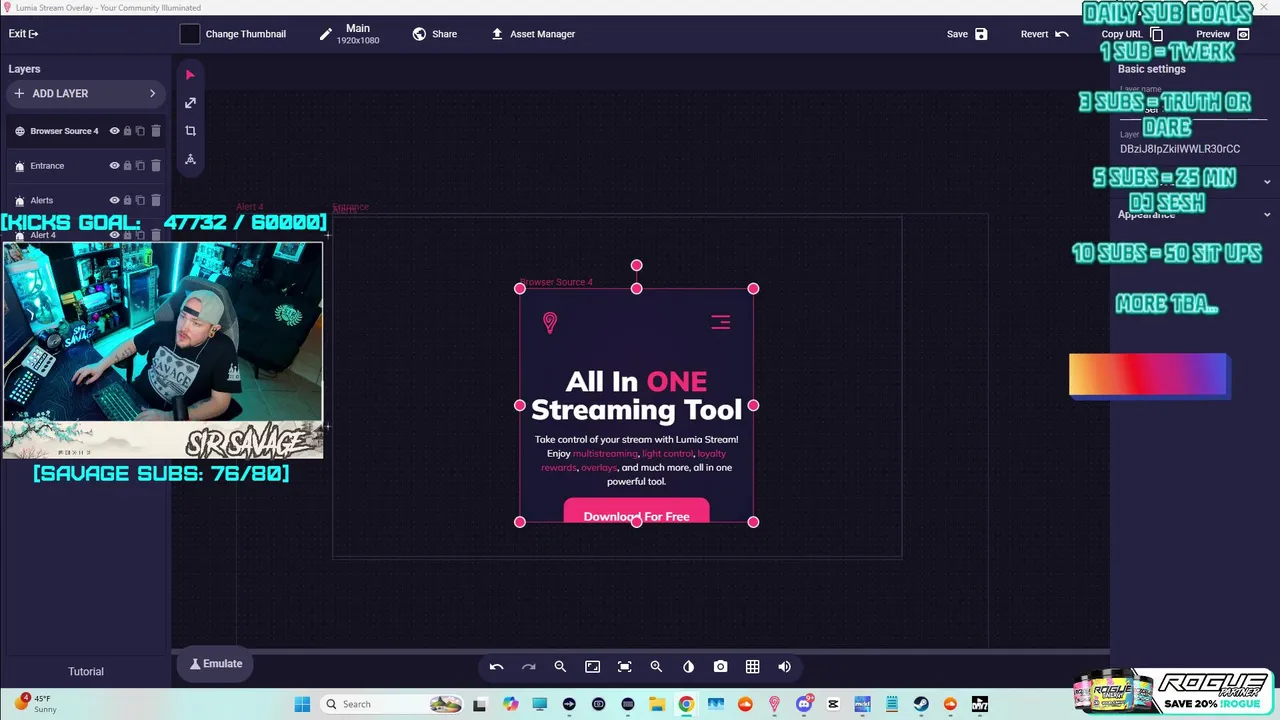This screenshot has height=720, width=1280.
Task: Hide the Alert 4 layer
Action: coord(114,235)
